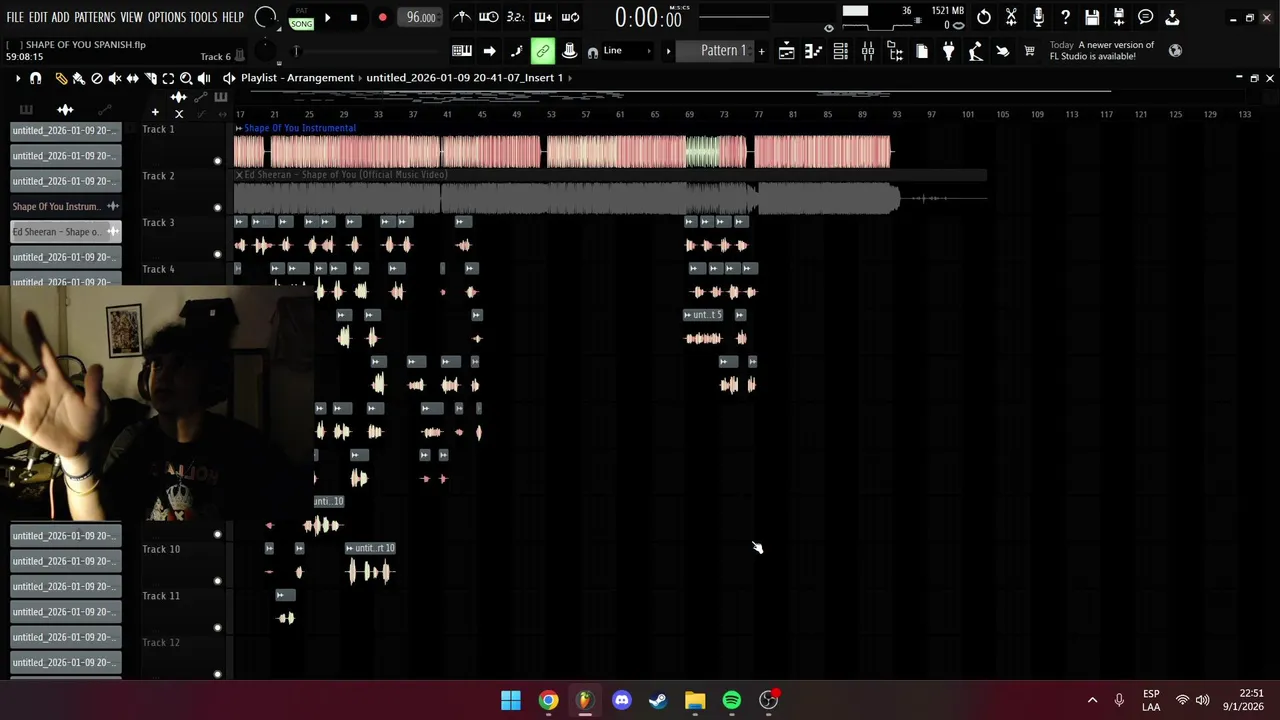The height and width of the screenshot is (720, 1280).
Task: Toggle wait for input before recording
Action: (x=489, y=17)
